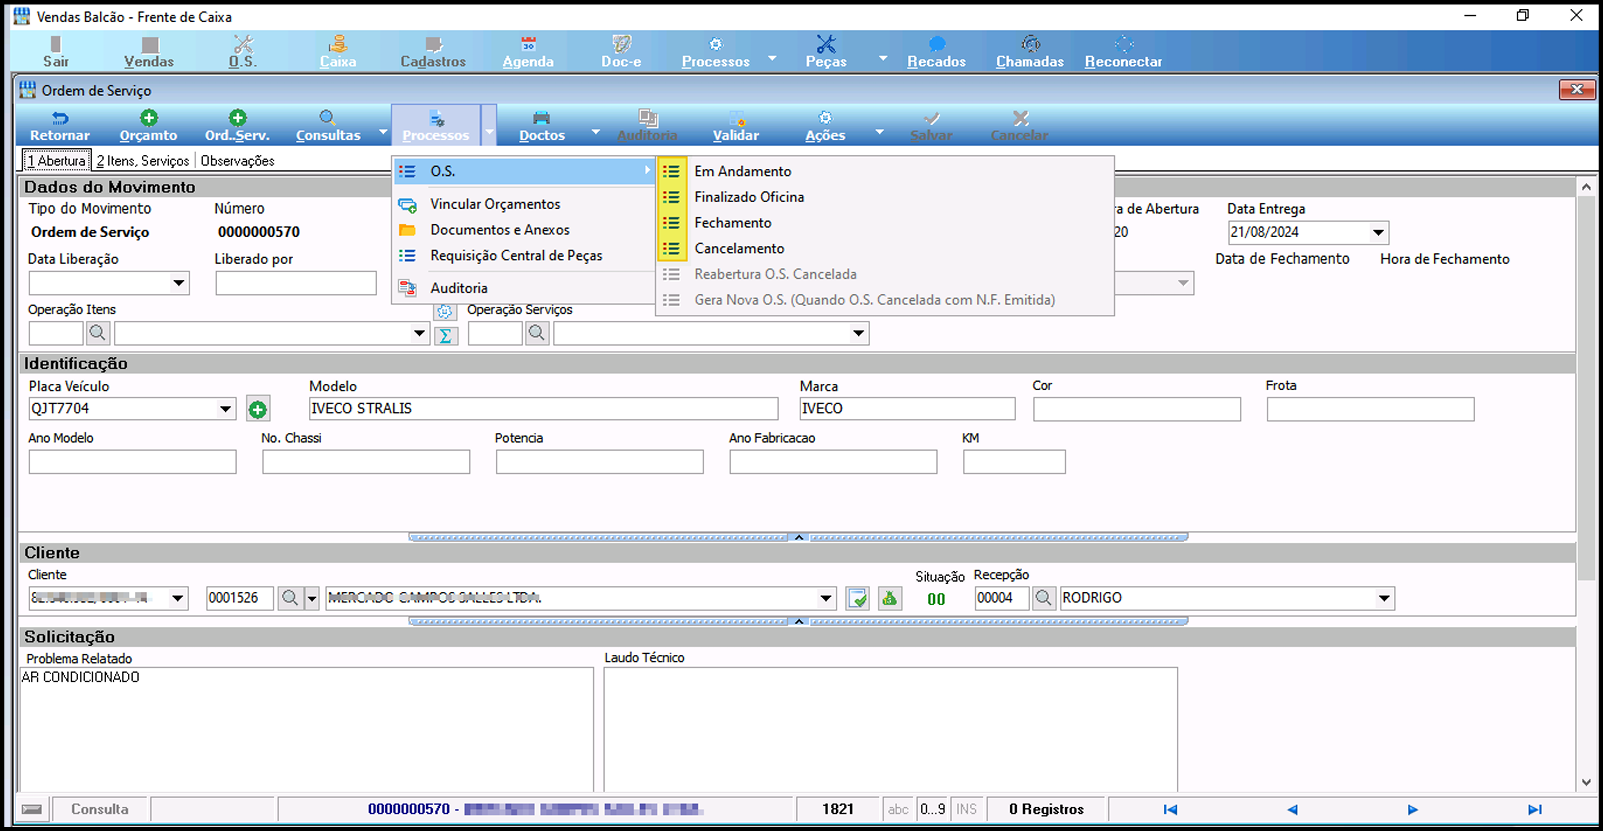This screenshot has width=1603, height=831.
Task: Search client code with magnifier icon
Action: [x=290, y=598]
